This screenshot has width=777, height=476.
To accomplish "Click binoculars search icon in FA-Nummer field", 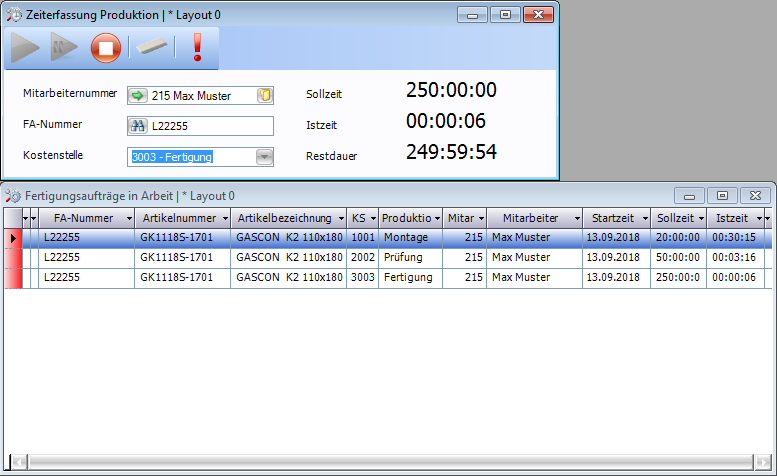I will (138, 126).
